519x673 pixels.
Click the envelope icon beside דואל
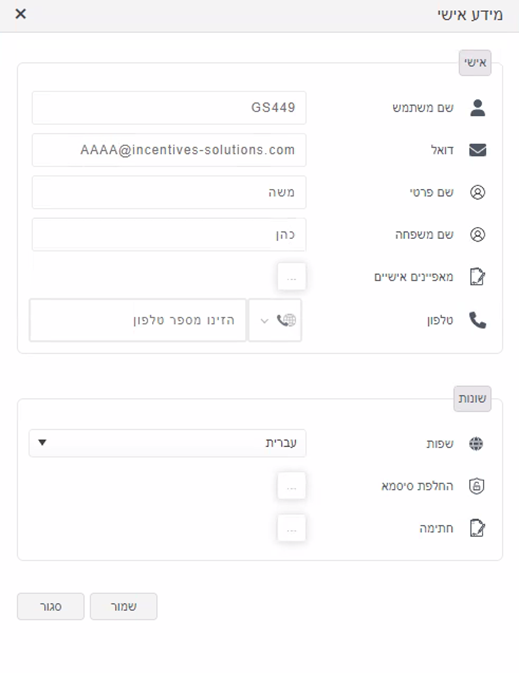click(x=477, y=150)
